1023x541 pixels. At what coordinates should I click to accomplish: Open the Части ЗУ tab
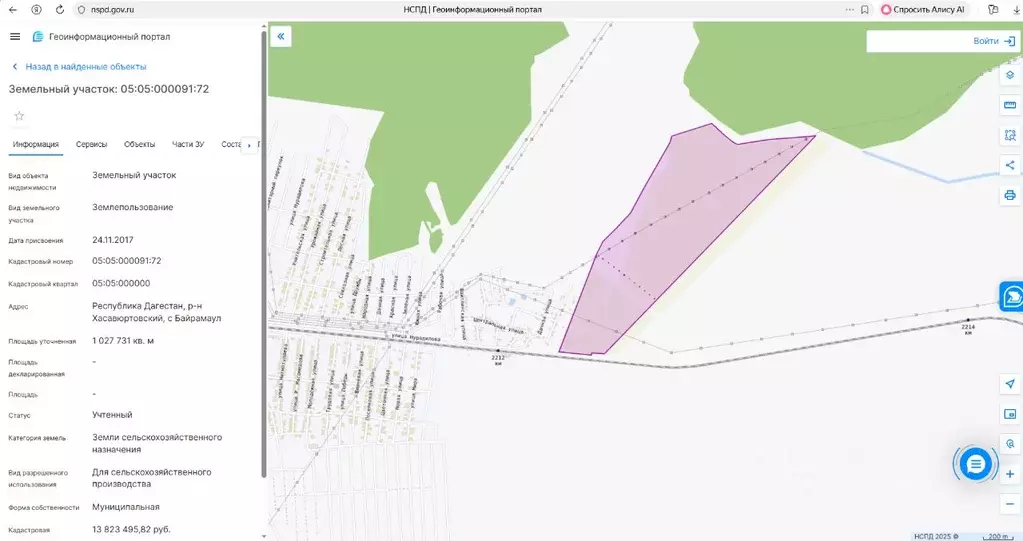tap(188, 145)
